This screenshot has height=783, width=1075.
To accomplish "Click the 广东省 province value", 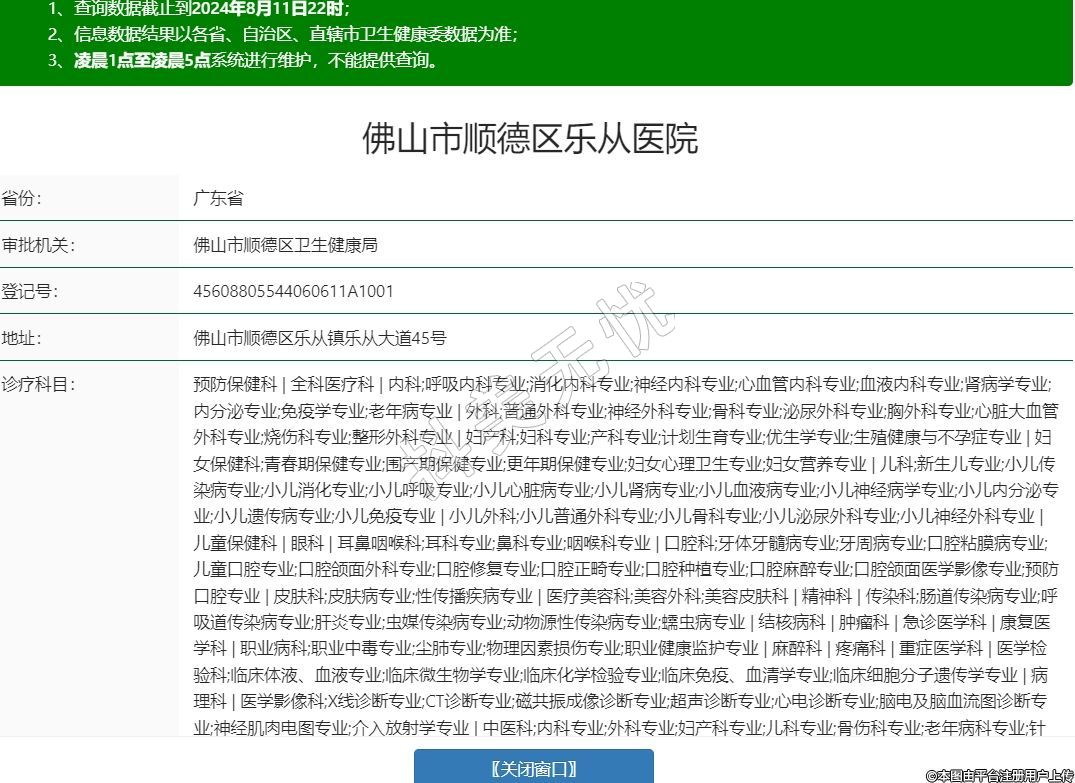I will pyautogui.click(x=218, y=198).
